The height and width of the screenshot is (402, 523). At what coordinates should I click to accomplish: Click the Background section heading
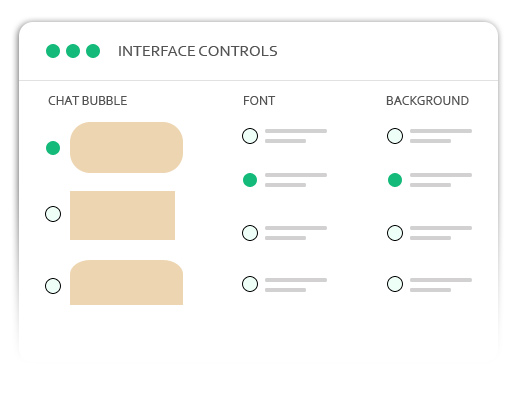427,101
